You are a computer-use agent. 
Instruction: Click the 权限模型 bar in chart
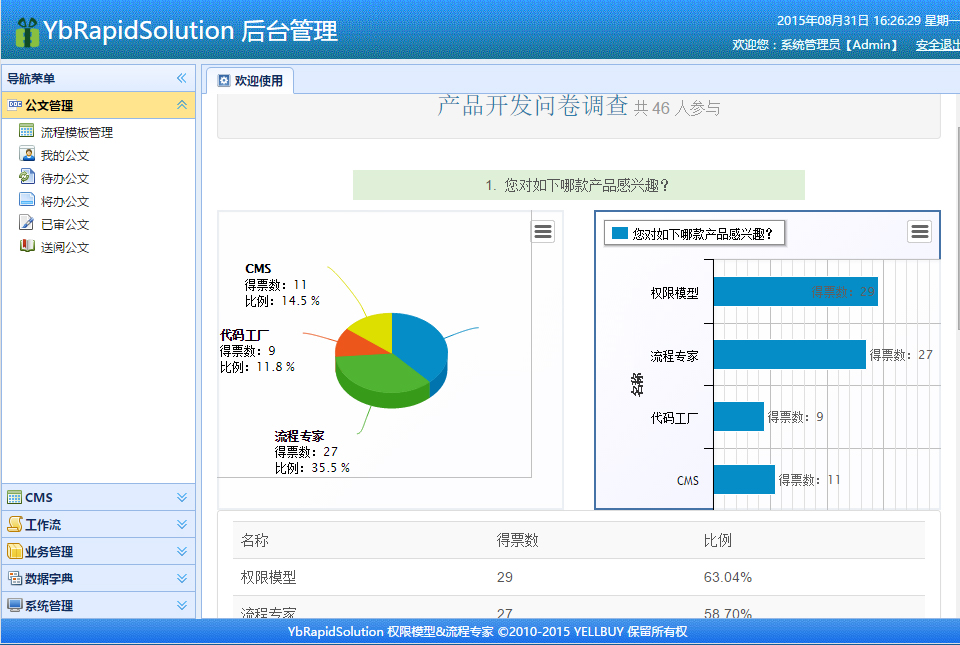pyautogui.click(x=795, y=291)
